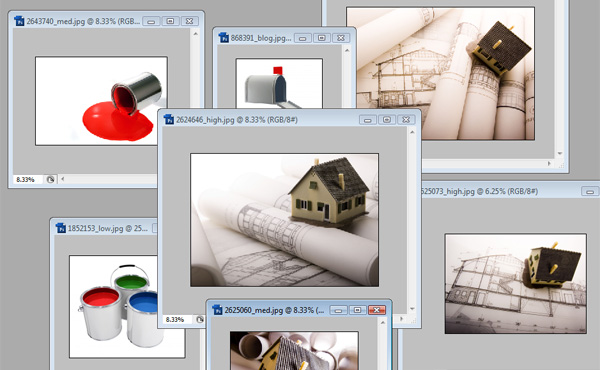
Task: Click the Photoshop icon of 2624646_high.jpg window
Action: [x=169, y=120]
